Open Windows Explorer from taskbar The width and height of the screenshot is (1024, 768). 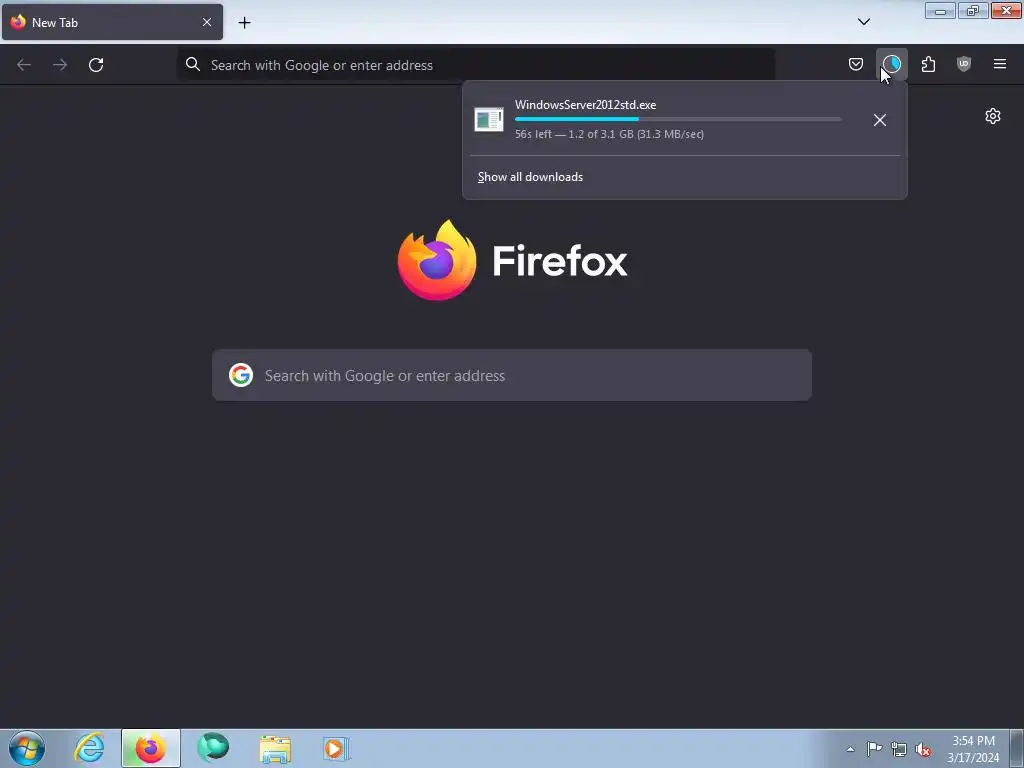pos(275,749)
